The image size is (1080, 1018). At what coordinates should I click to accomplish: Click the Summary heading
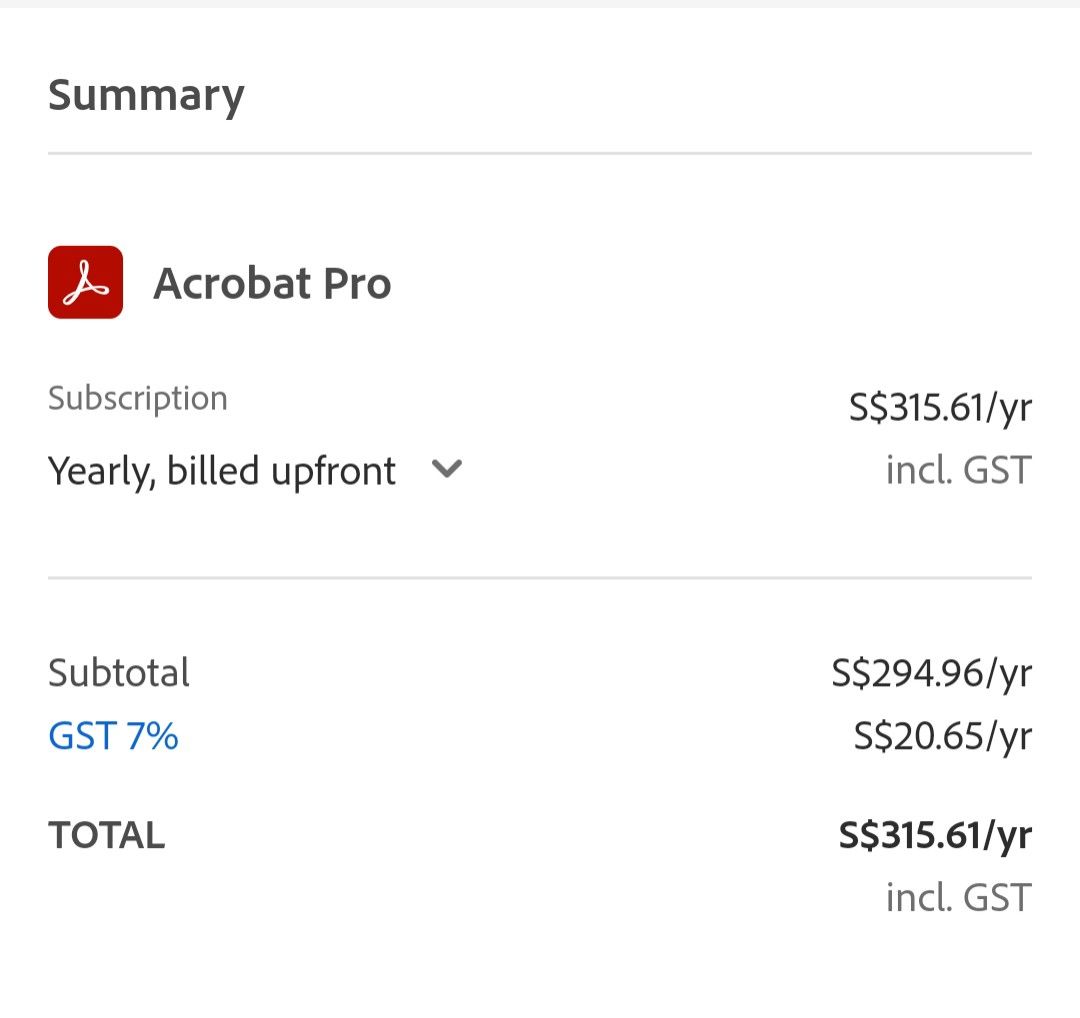(146, 95)
